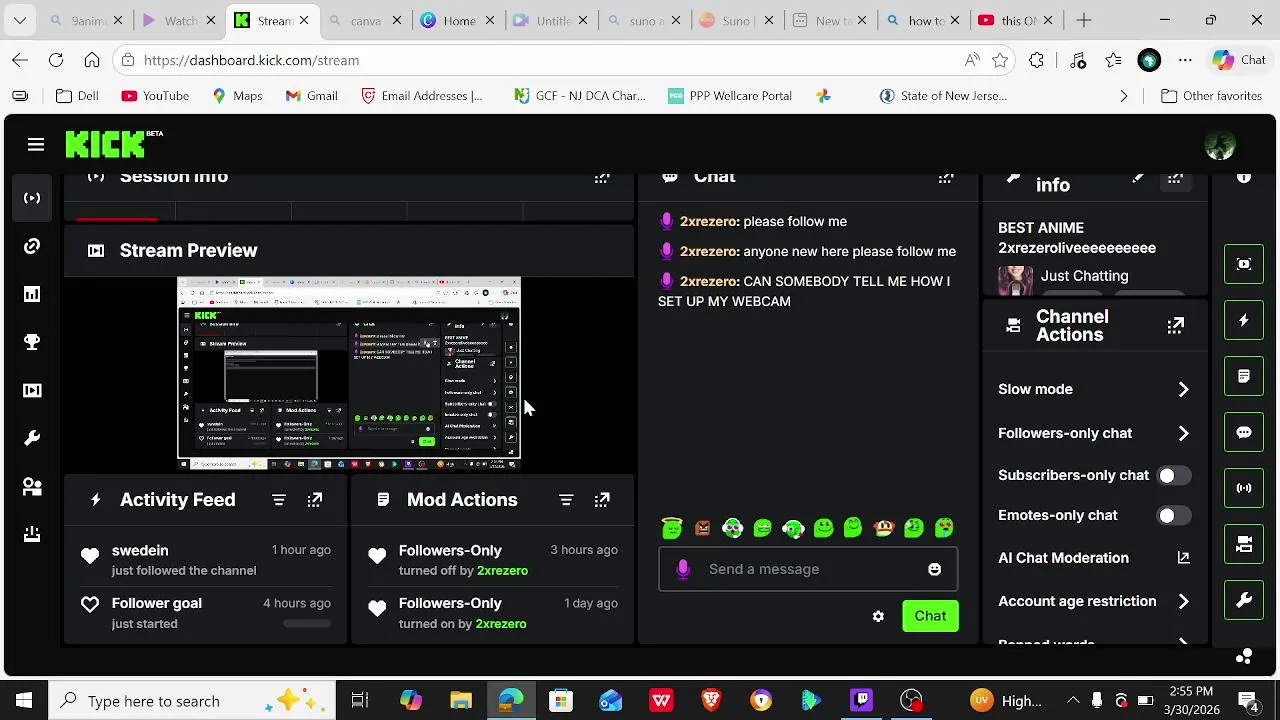Toggle Stream Preview widget in right rail

point(1244,264)
